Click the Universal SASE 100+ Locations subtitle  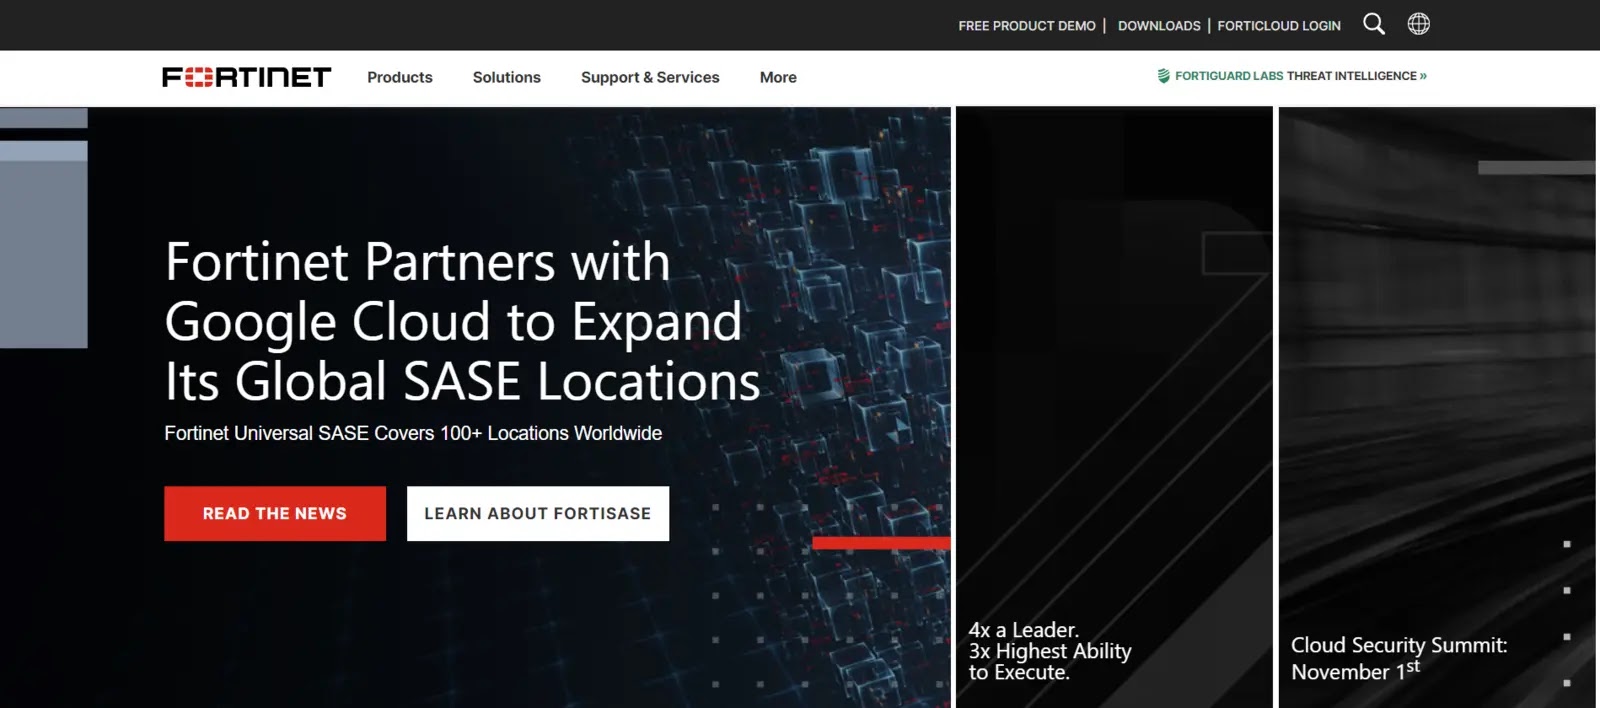click(x=413, y=433)
